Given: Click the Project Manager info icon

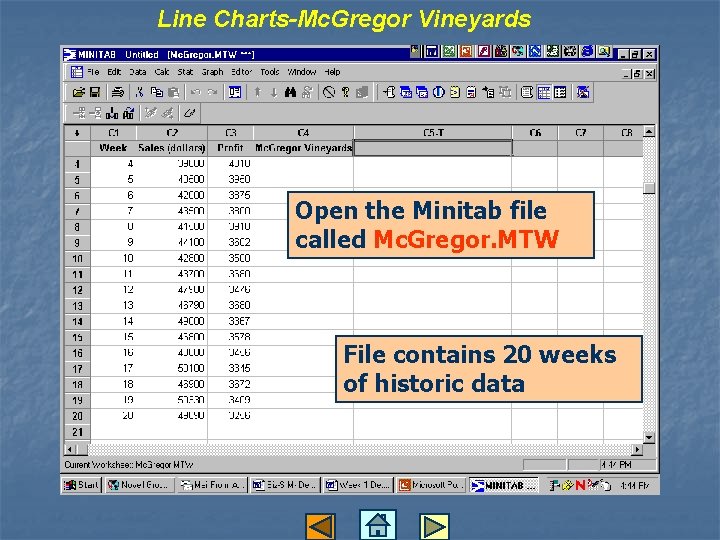Looking at the screenshot, I should (x=439, y=92).
